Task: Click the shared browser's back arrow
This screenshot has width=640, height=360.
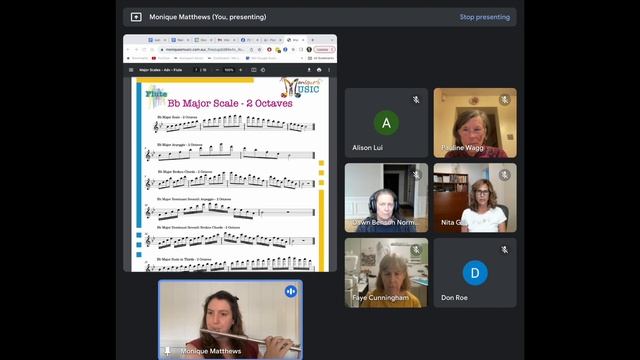Action: pos(128,49)
